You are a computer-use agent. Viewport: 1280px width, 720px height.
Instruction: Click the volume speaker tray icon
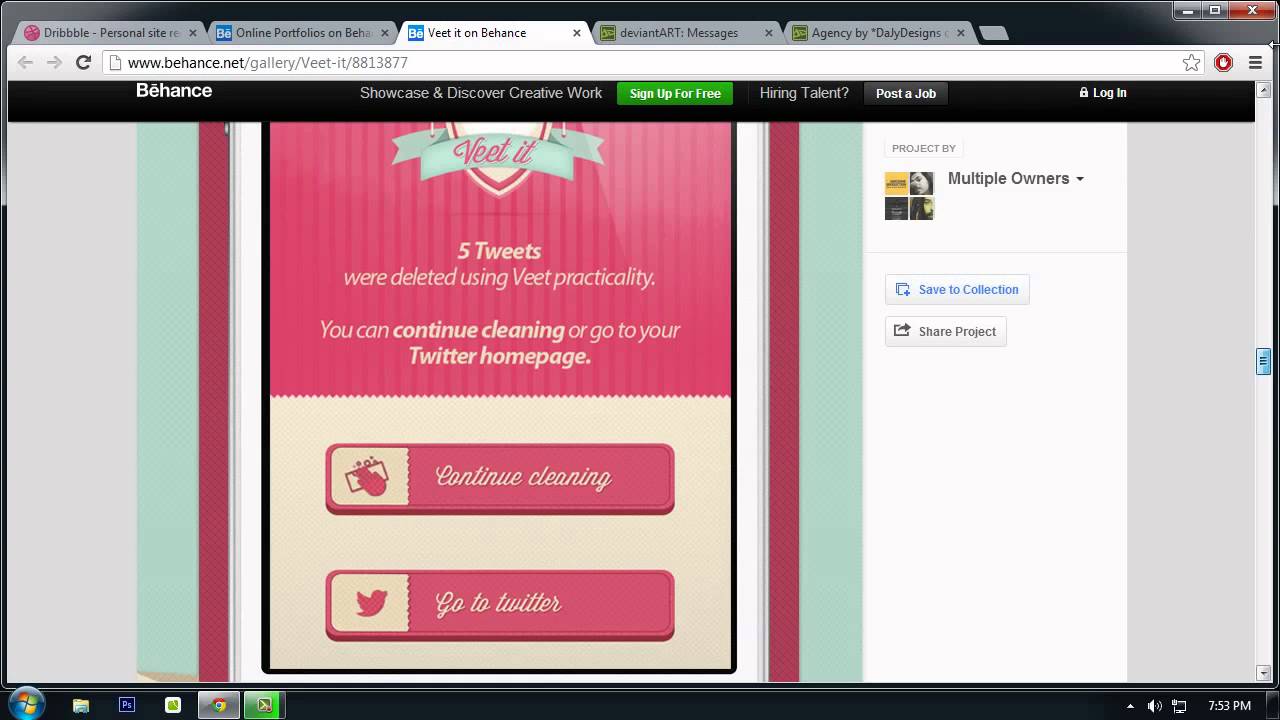(x=1155, y=705)
